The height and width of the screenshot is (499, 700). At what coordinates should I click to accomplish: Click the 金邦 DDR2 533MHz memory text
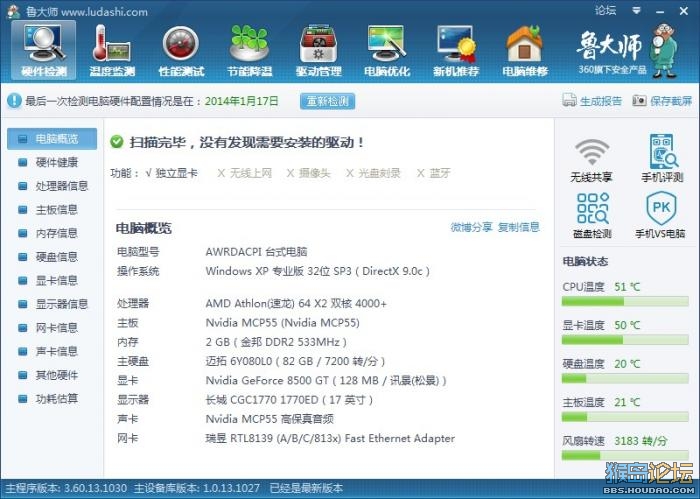click(276, 342)
